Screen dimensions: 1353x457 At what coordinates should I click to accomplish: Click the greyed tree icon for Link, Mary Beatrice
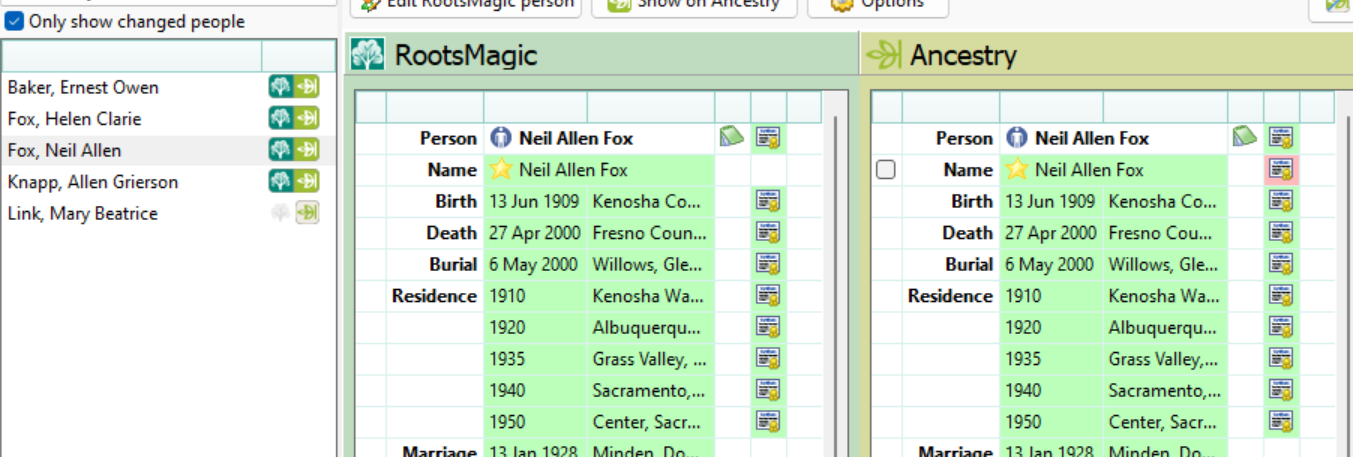[280, 213]
